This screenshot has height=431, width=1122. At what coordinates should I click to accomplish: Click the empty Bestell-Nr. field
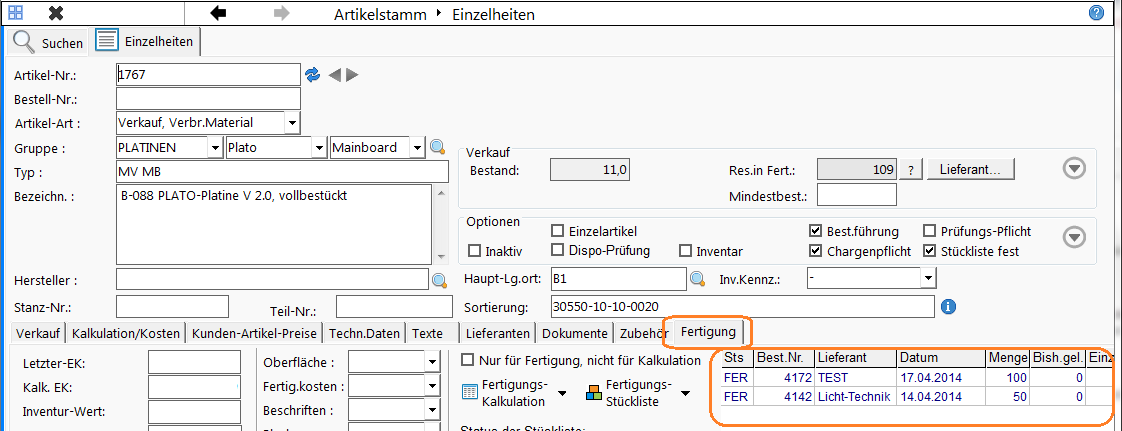pos(208,99)
